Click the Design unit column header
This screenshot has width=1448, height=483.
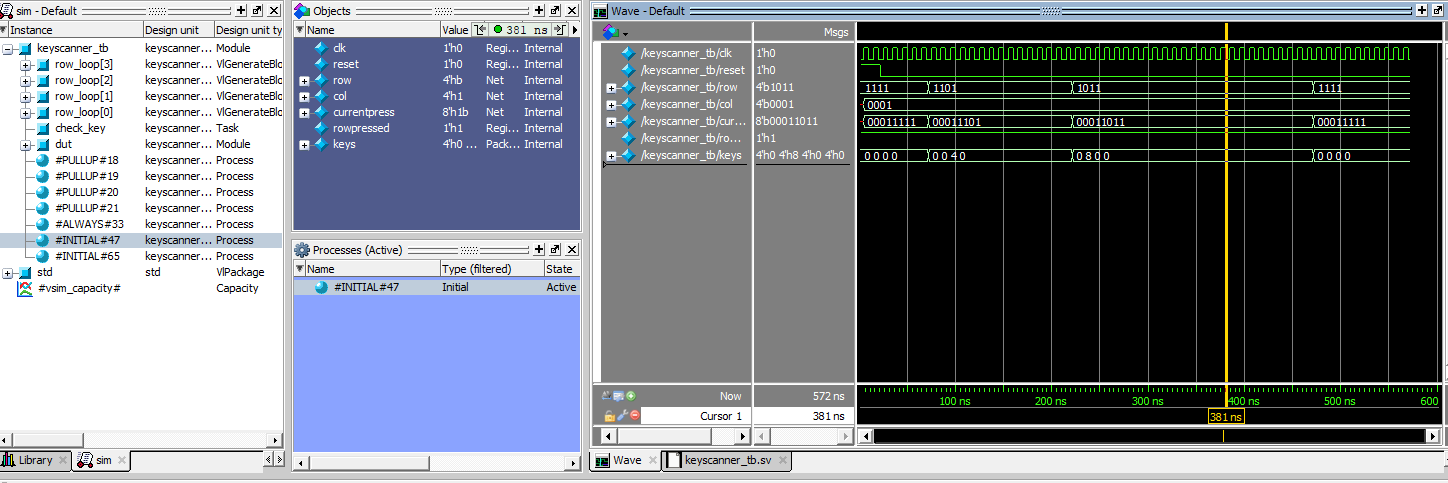(x=178, y=30)
